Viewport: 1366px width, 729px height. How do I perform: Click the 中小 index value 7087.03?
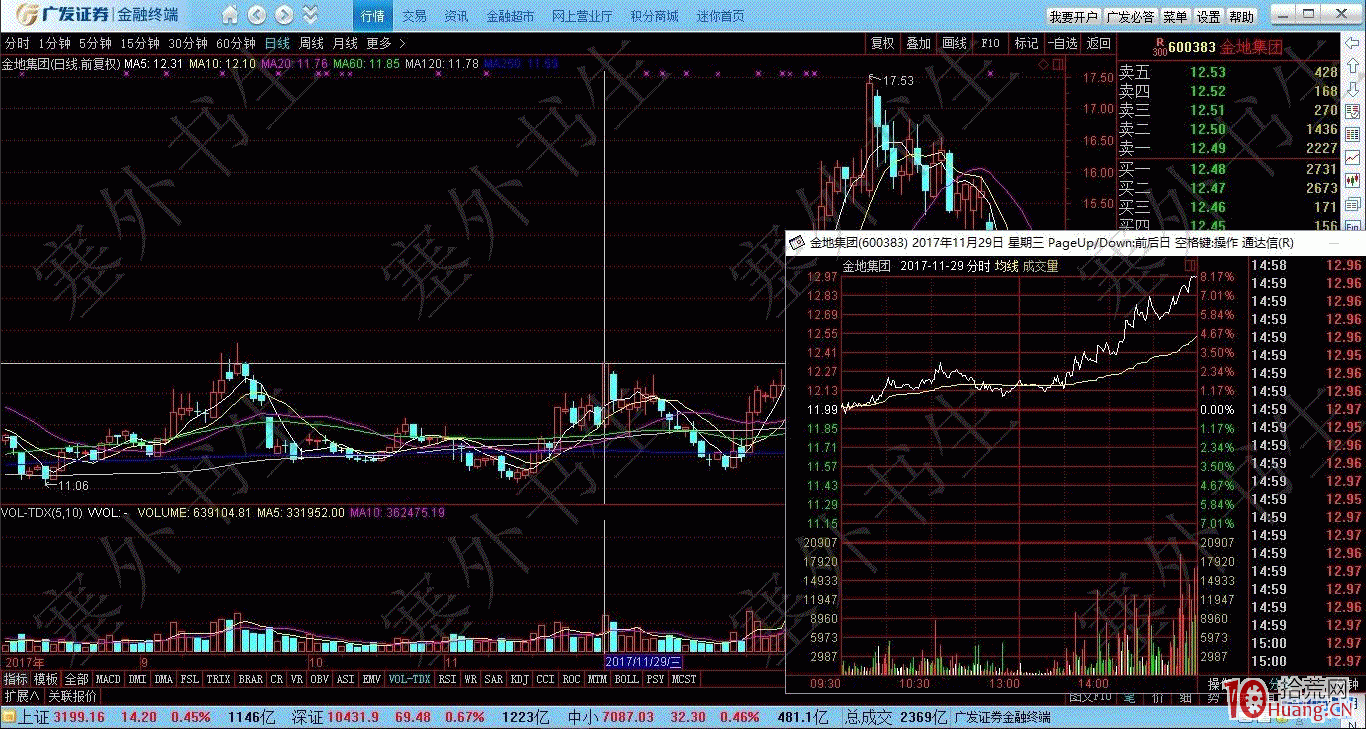click(626, 717)
